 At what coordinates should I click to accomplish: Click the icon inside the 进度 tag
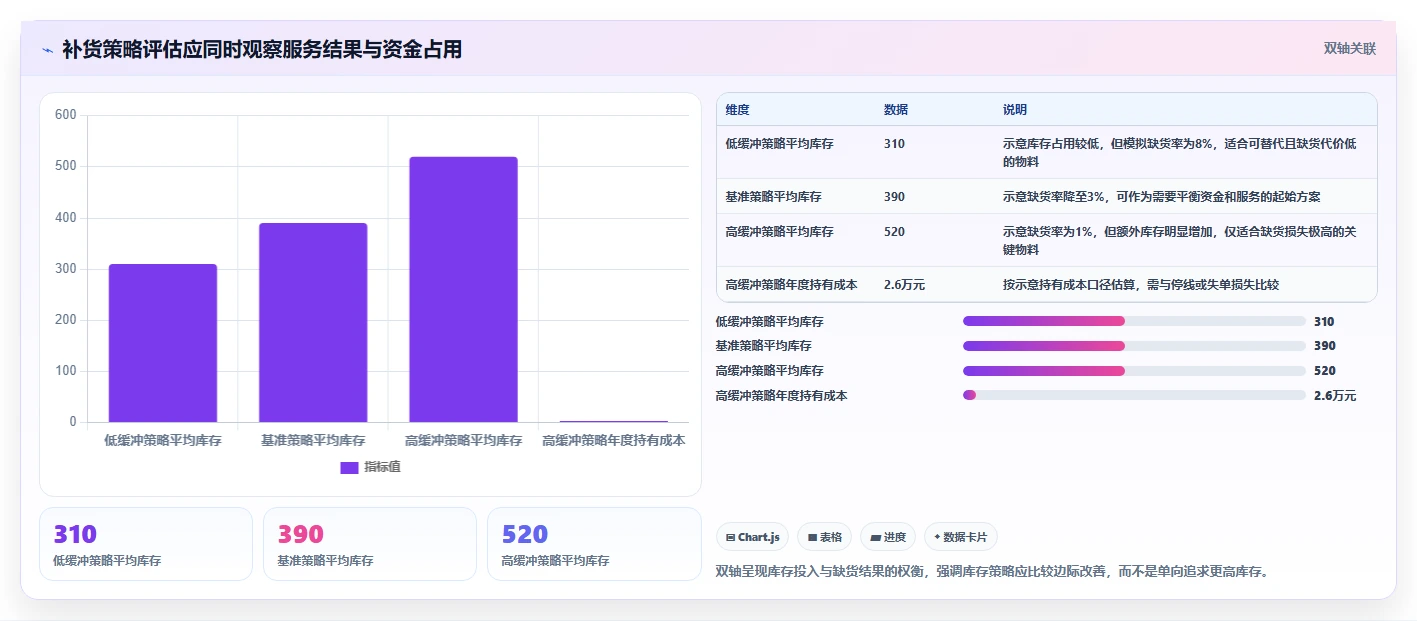point(876,538)
